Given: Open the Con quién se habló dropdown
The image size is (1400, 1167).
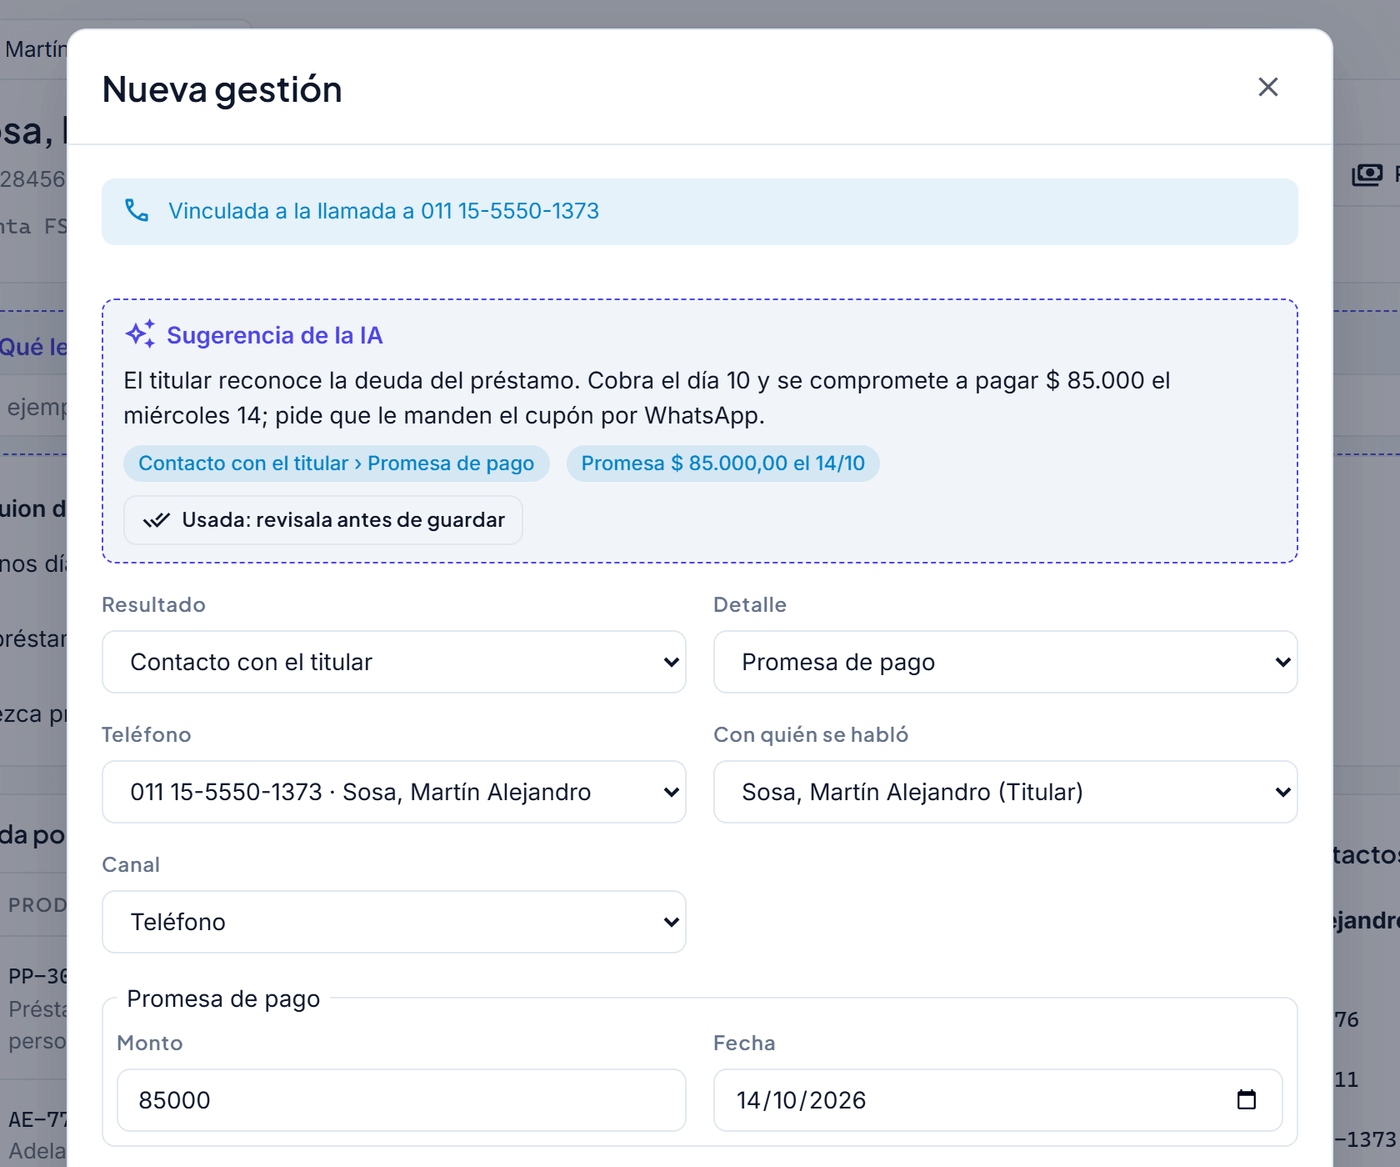Looking at the screenshot, I should coord(1005,792).
